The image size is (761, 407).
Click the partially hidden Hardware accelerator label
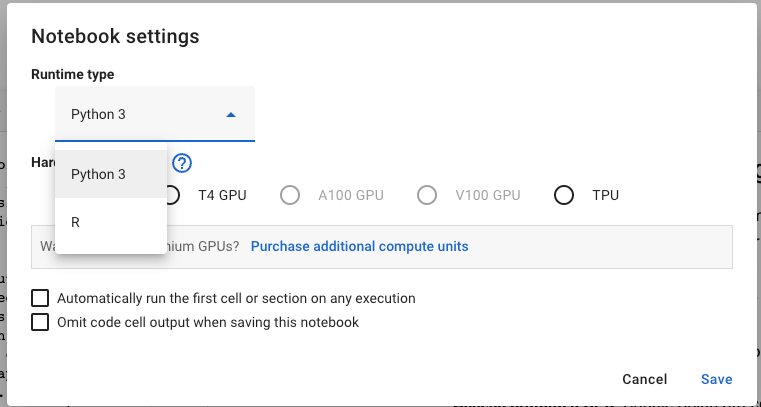click(x=42, y=163)
